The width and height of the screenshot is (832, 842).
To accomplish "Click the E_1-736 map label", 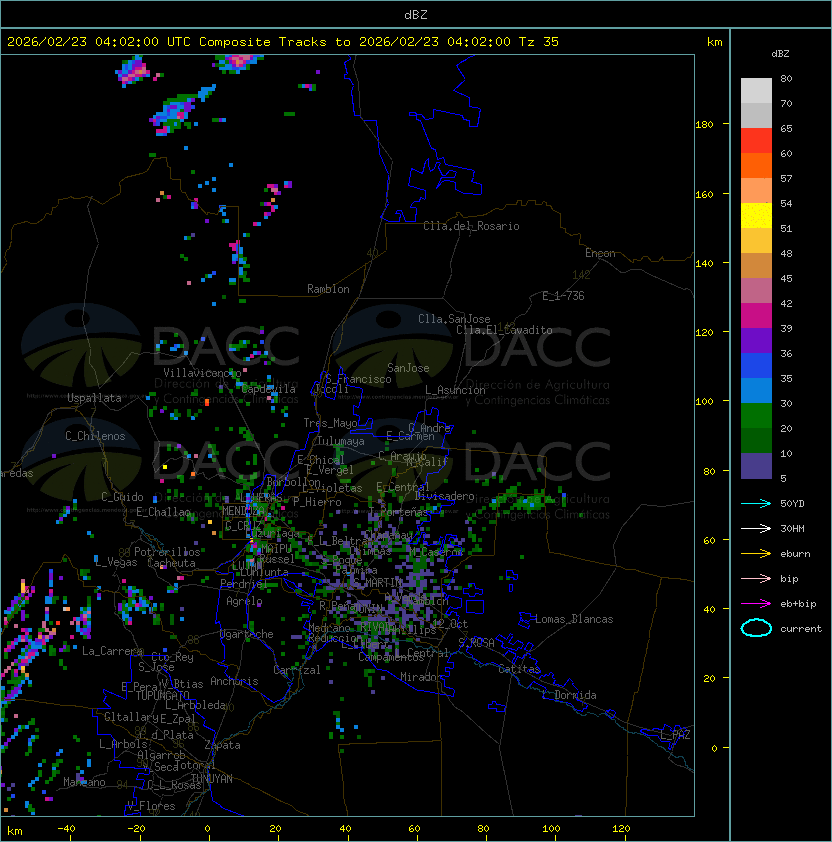I will point(563,296).
